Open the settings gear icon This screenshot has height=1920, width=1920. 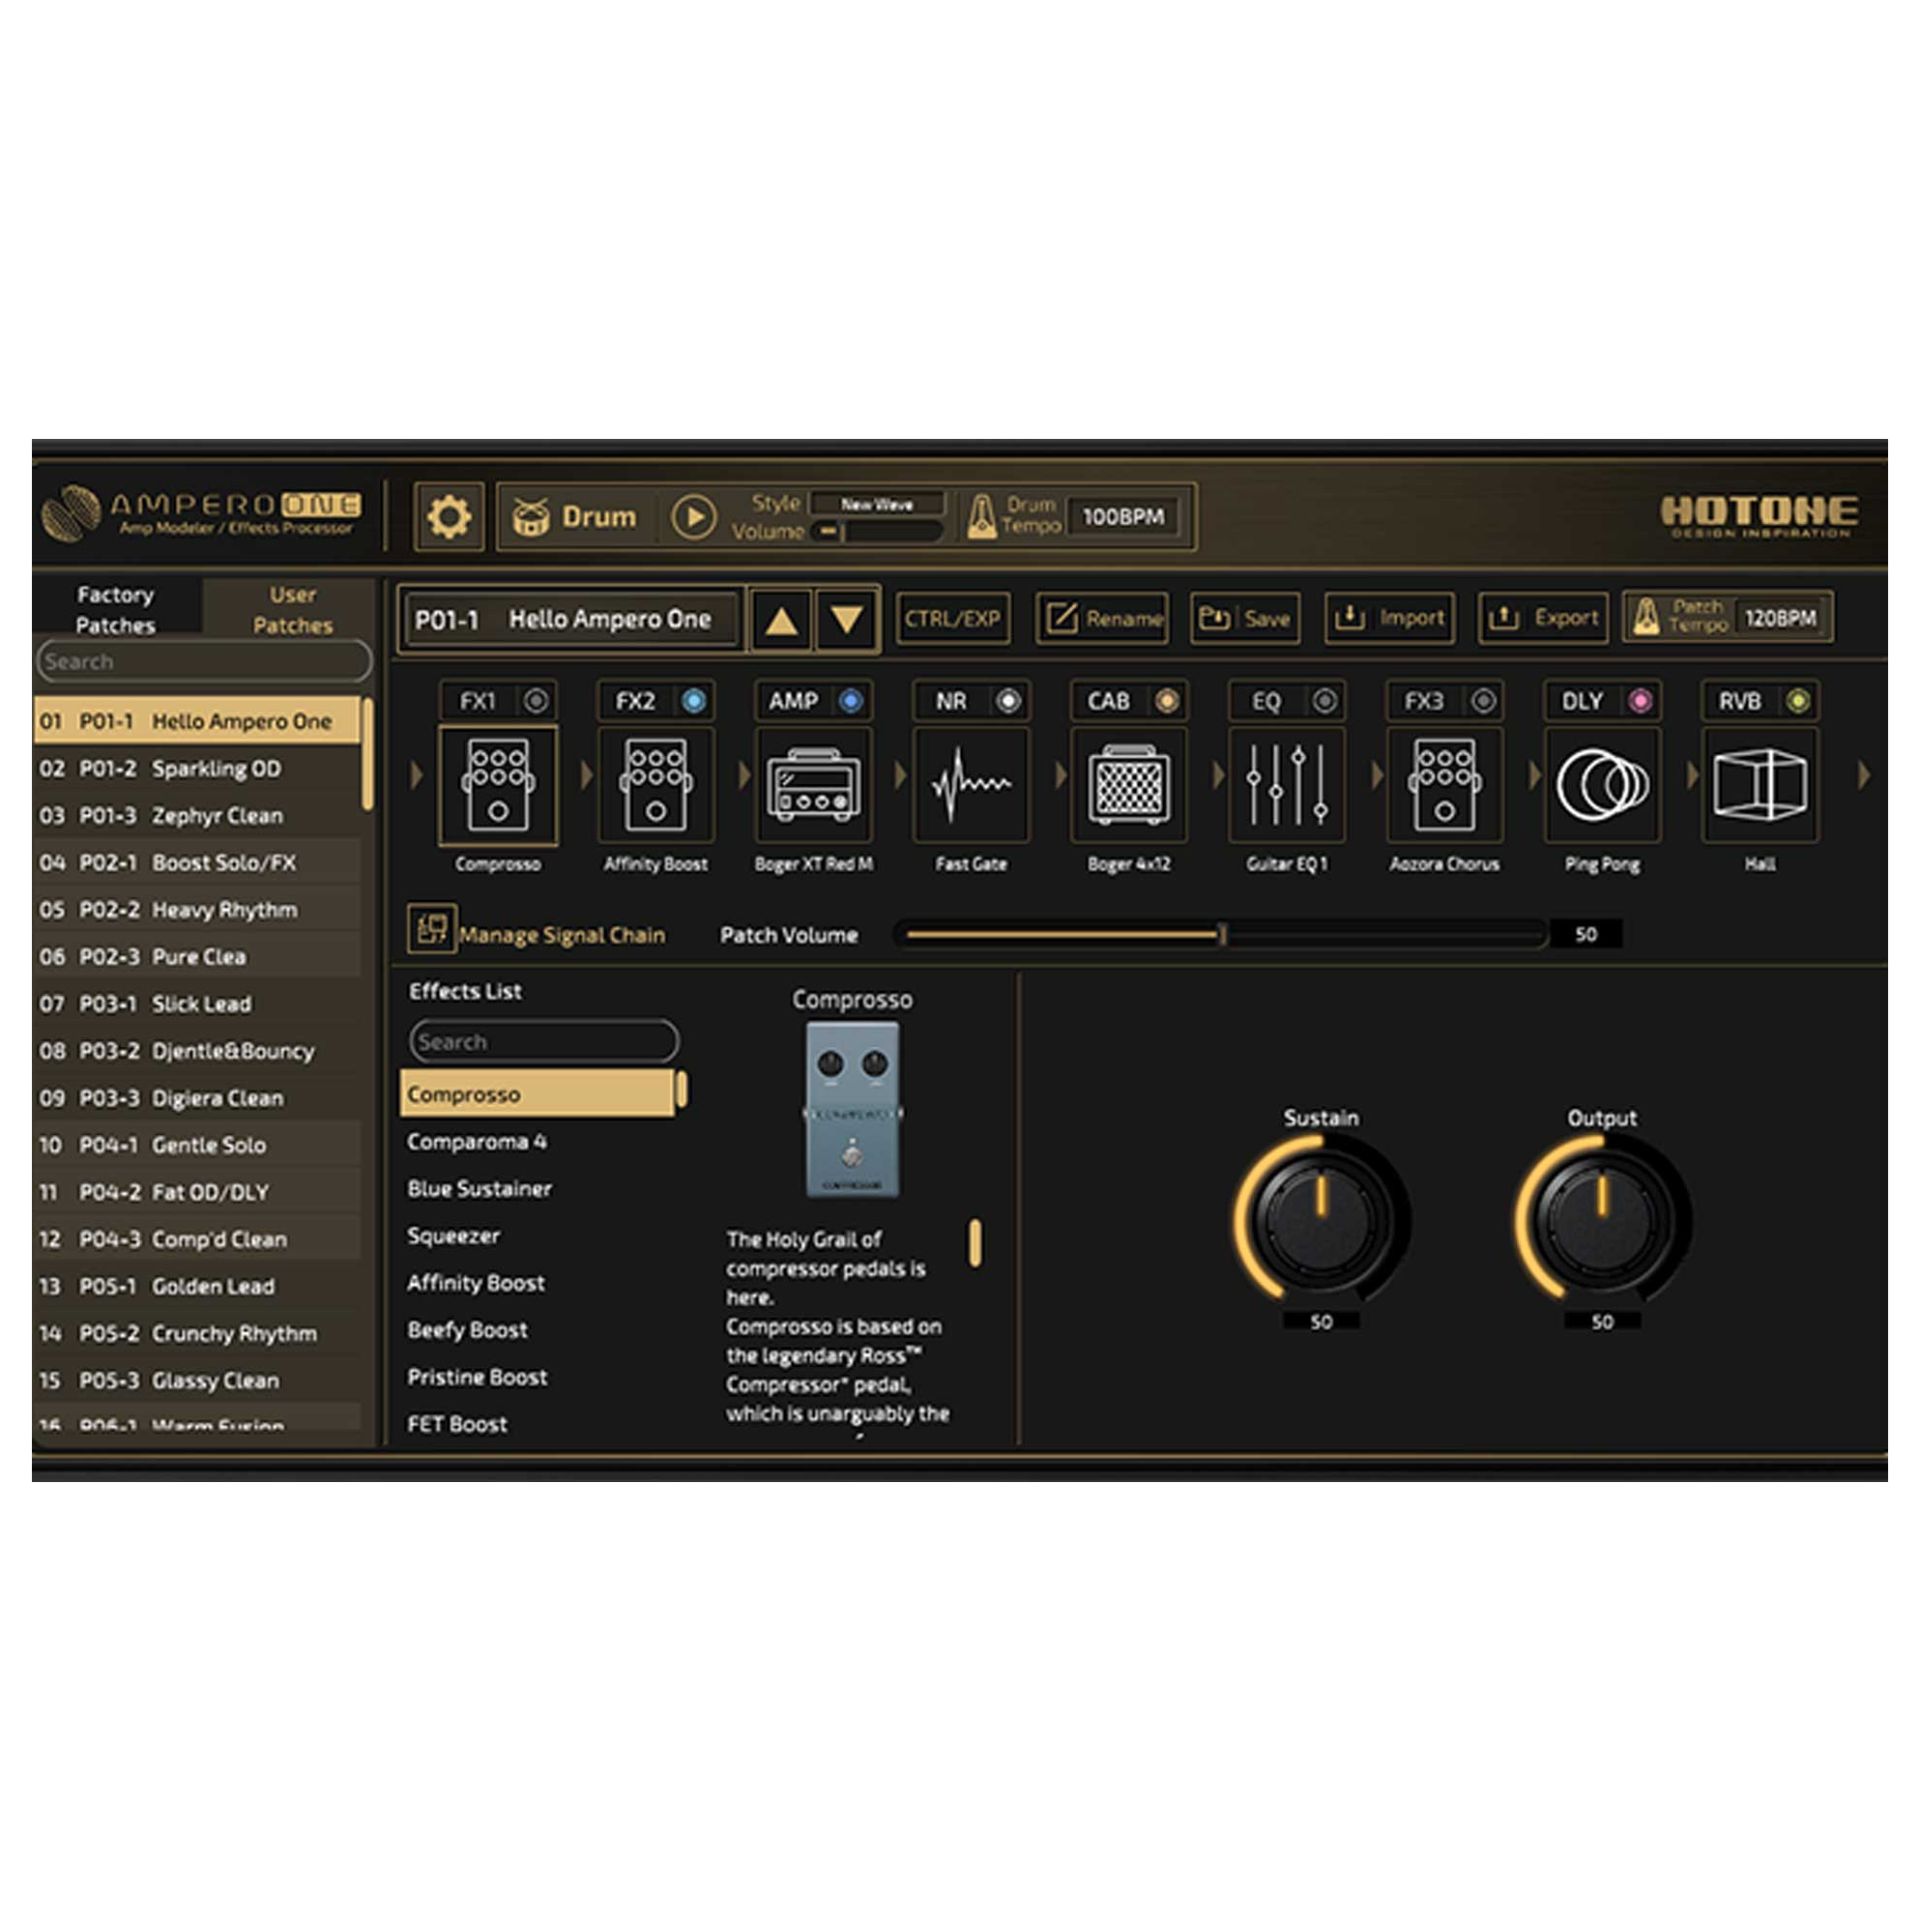449,517
